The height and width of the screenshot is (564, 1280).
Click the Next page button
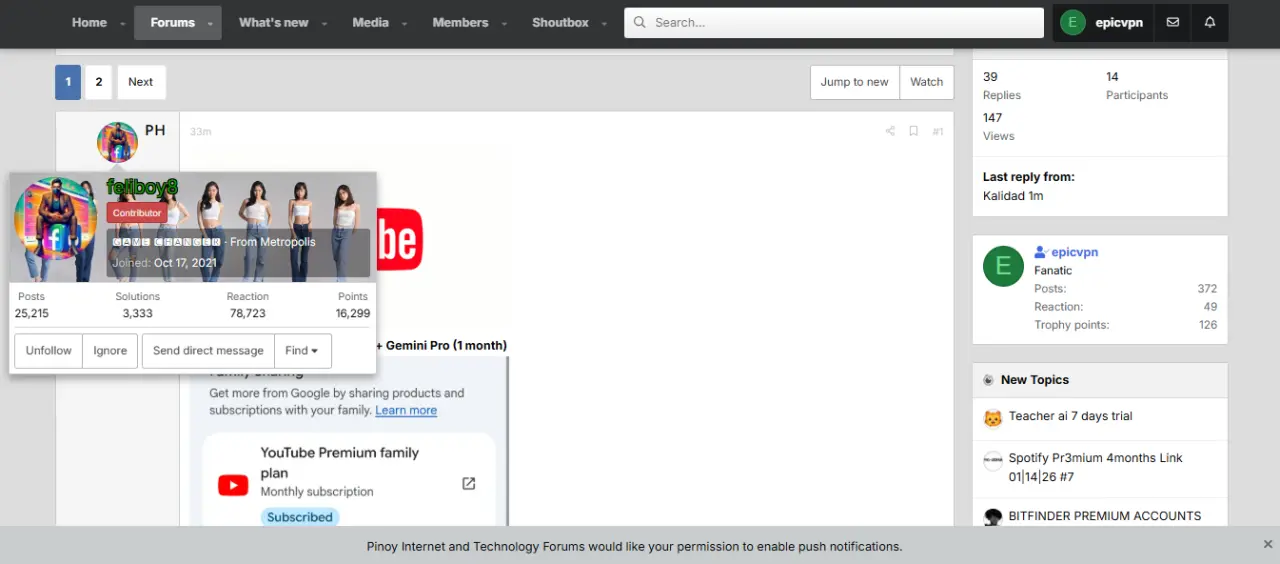[141, 82]
